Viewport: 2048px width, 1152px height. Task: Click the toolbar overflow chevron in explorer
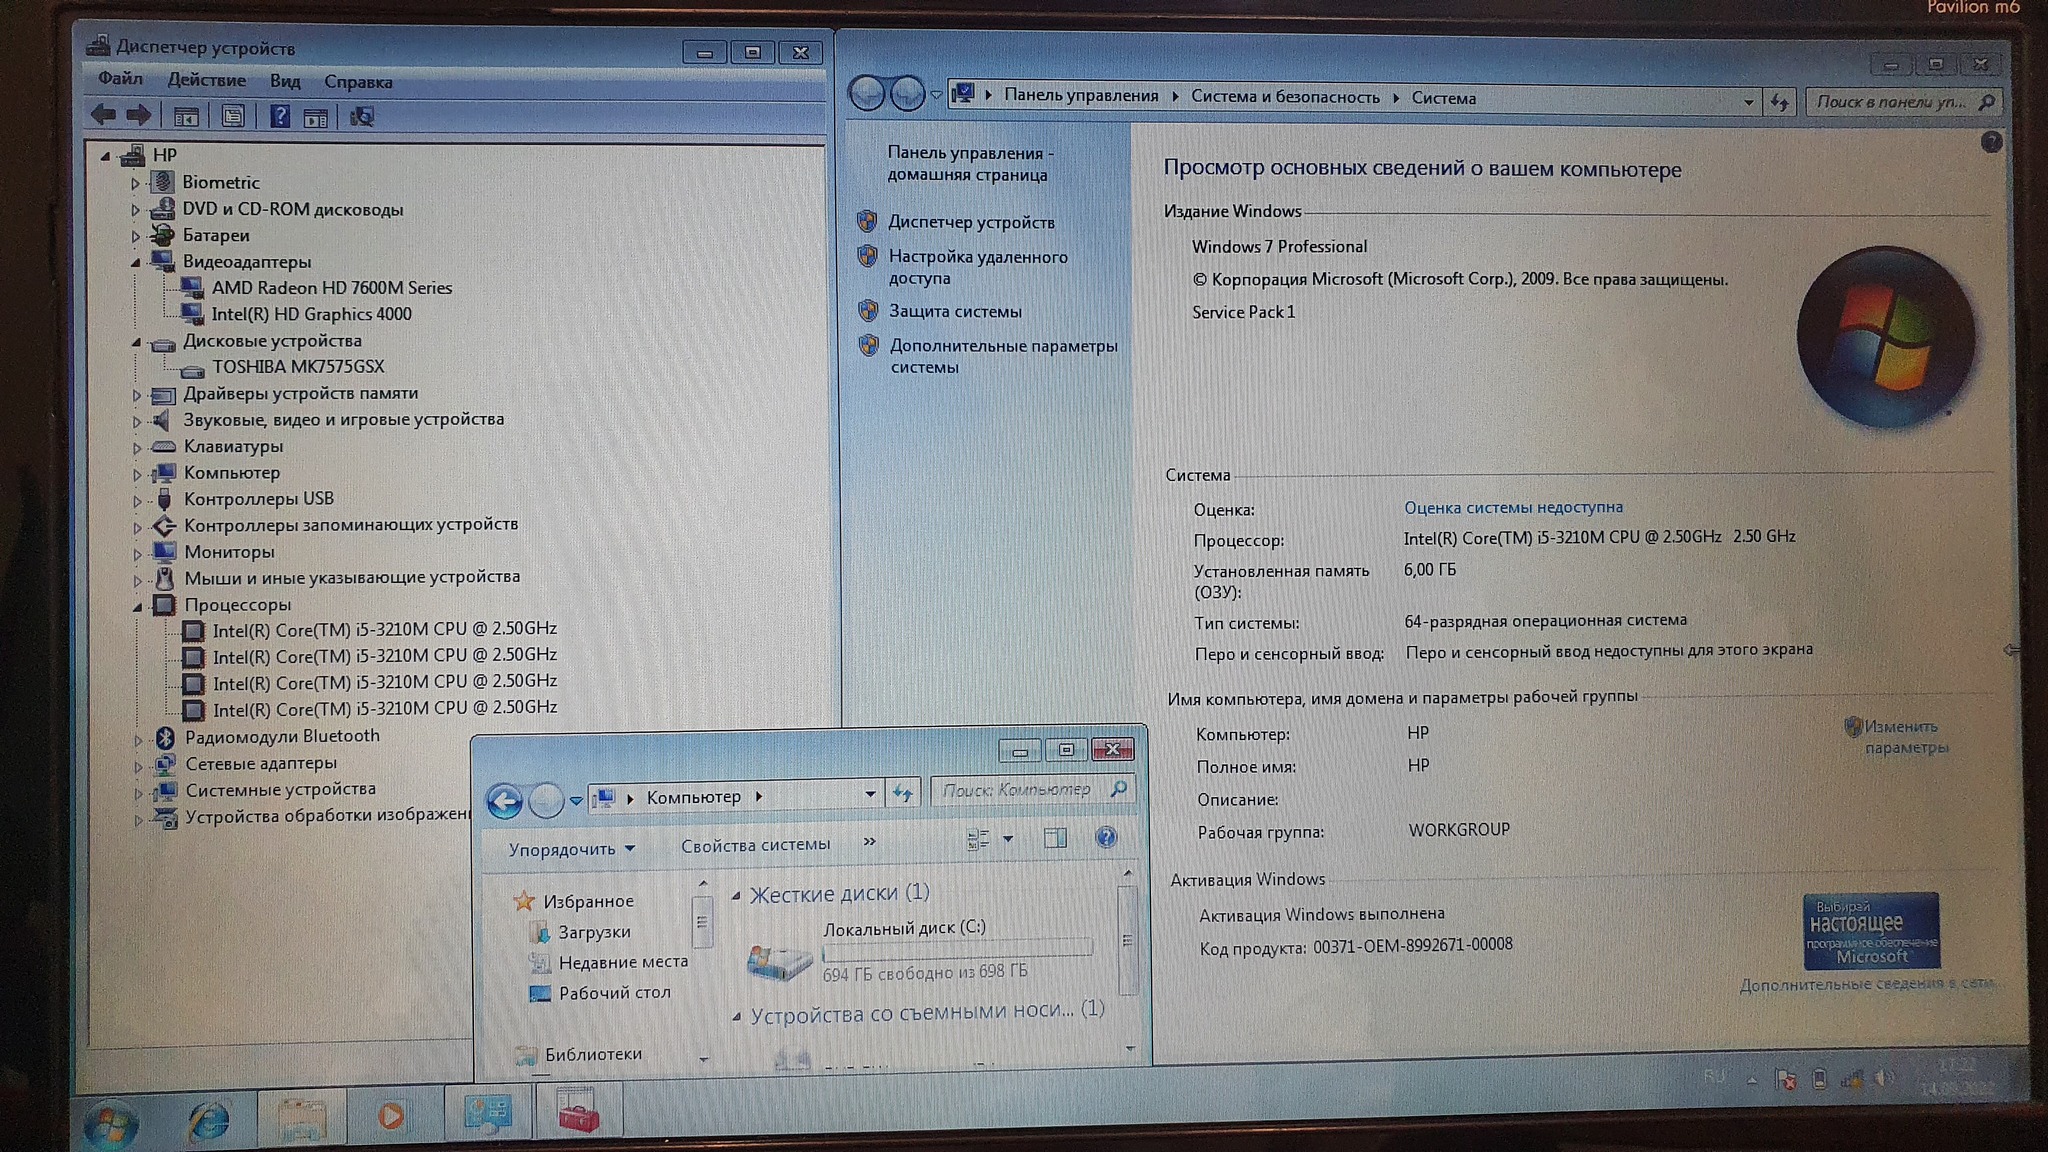869,842
